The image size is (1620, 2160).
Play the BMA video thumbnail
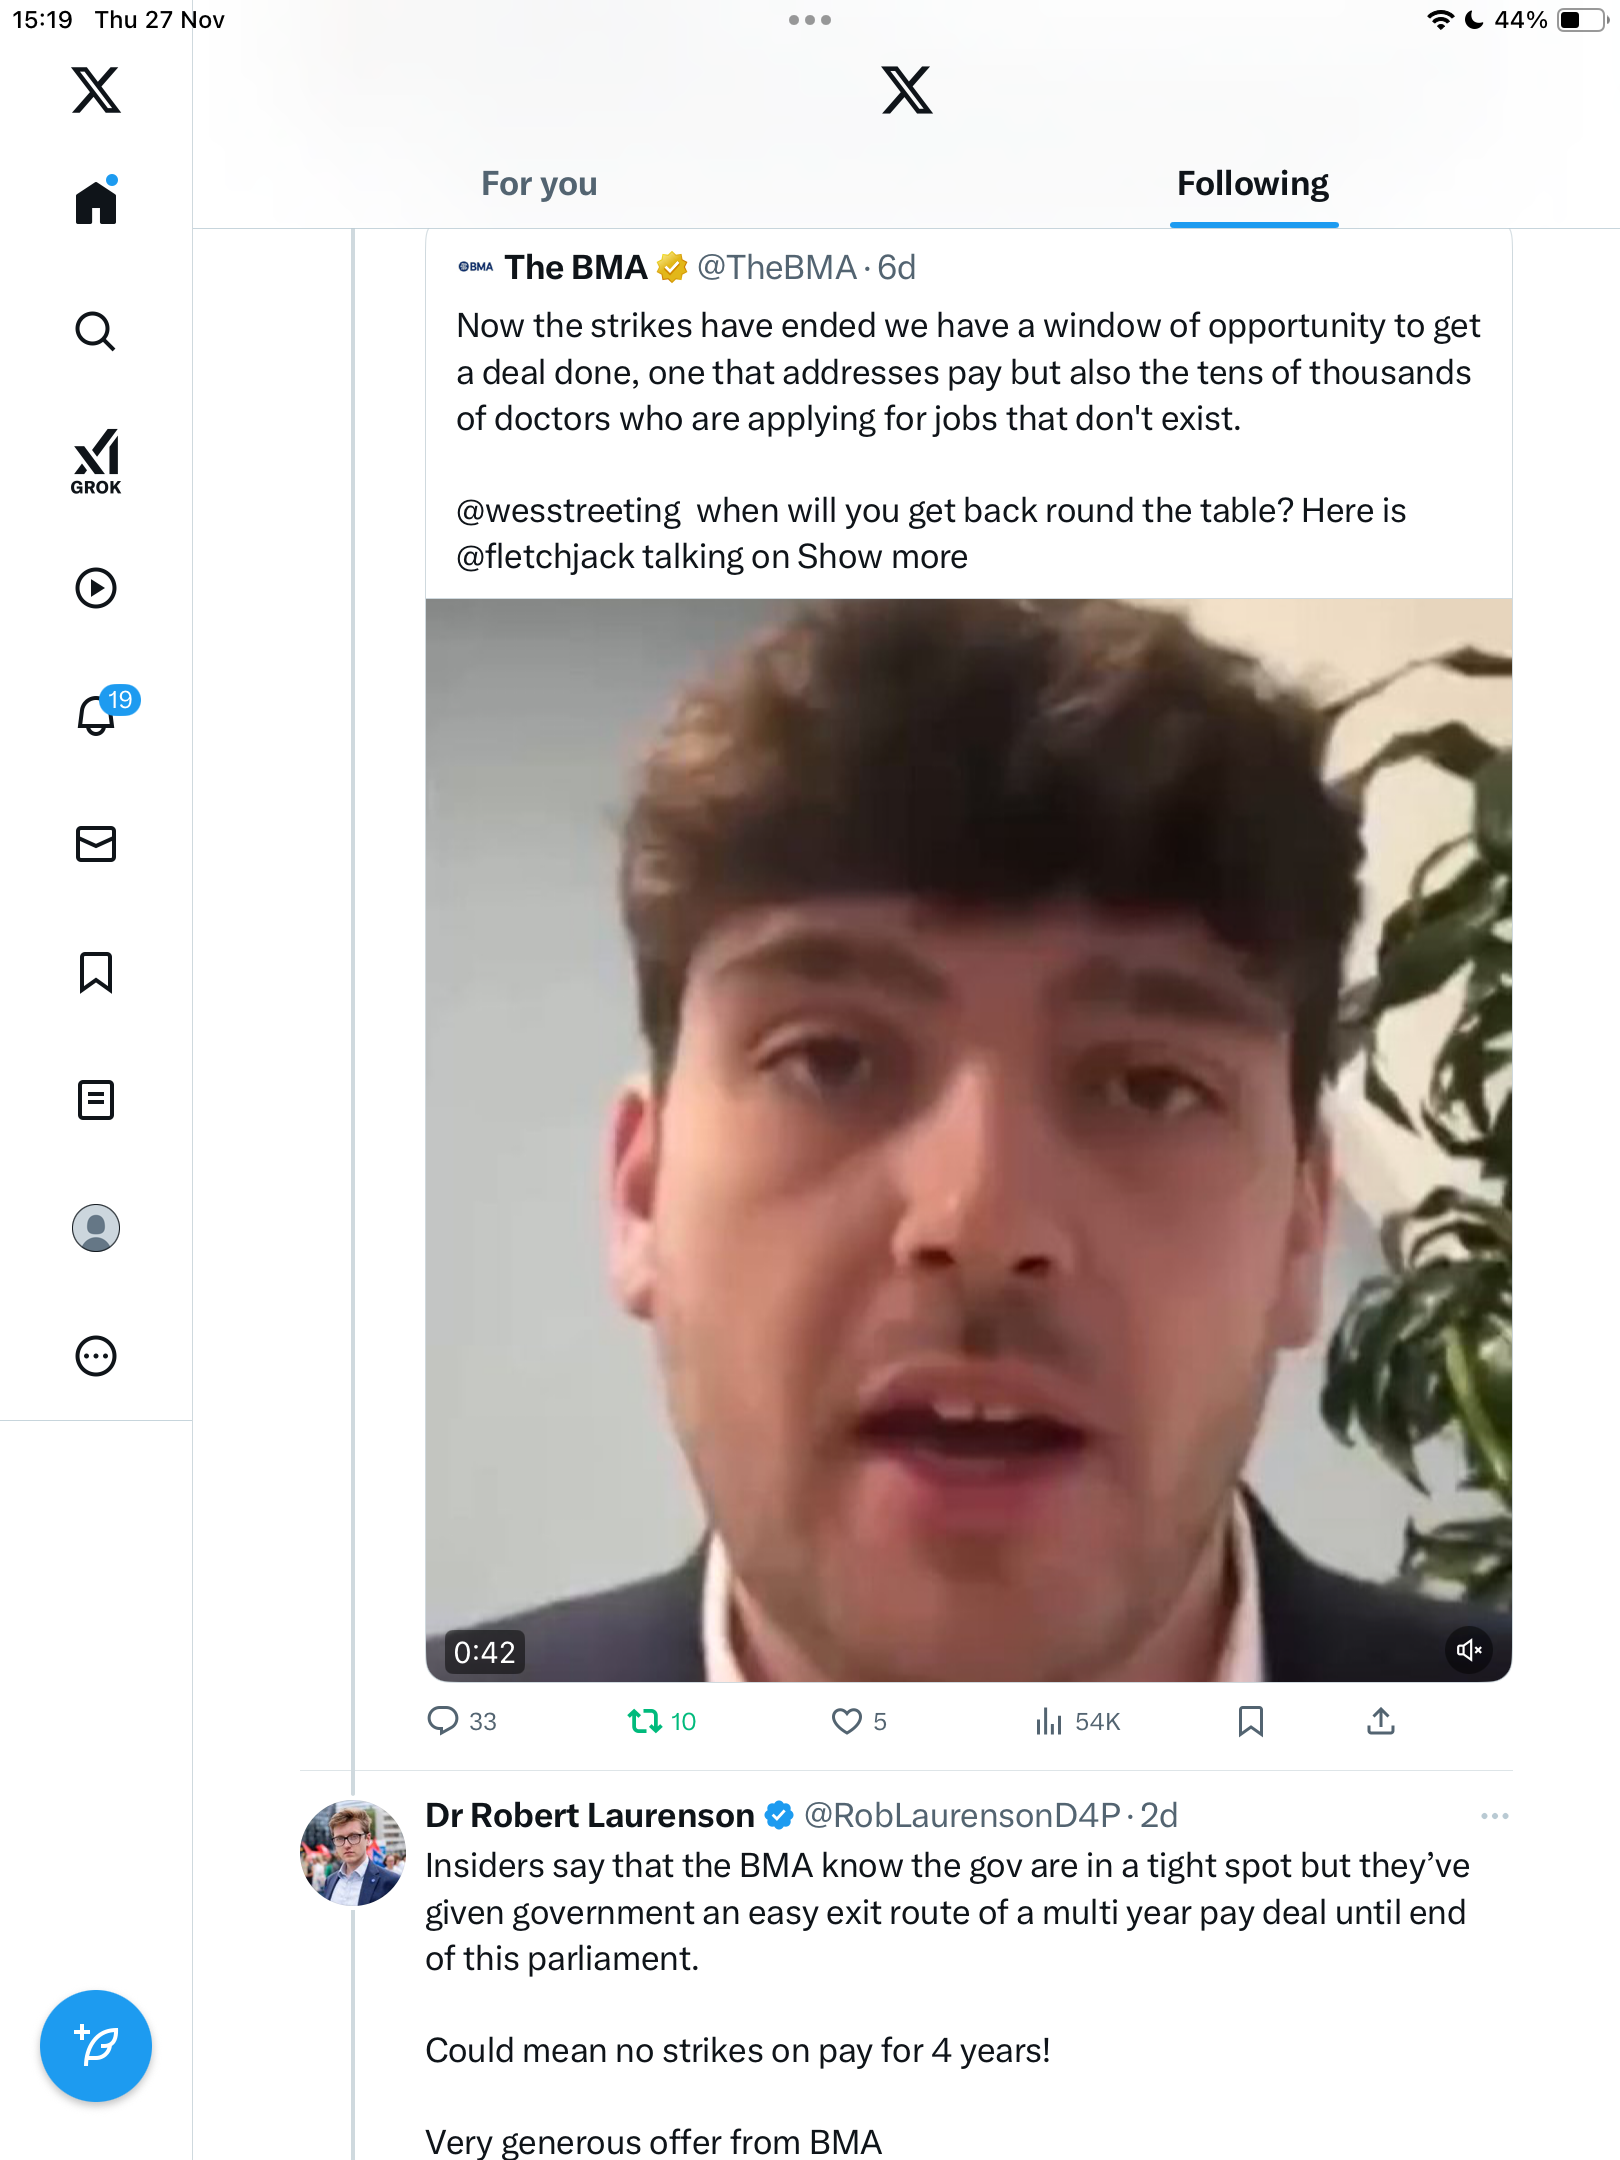[968, 1140]
